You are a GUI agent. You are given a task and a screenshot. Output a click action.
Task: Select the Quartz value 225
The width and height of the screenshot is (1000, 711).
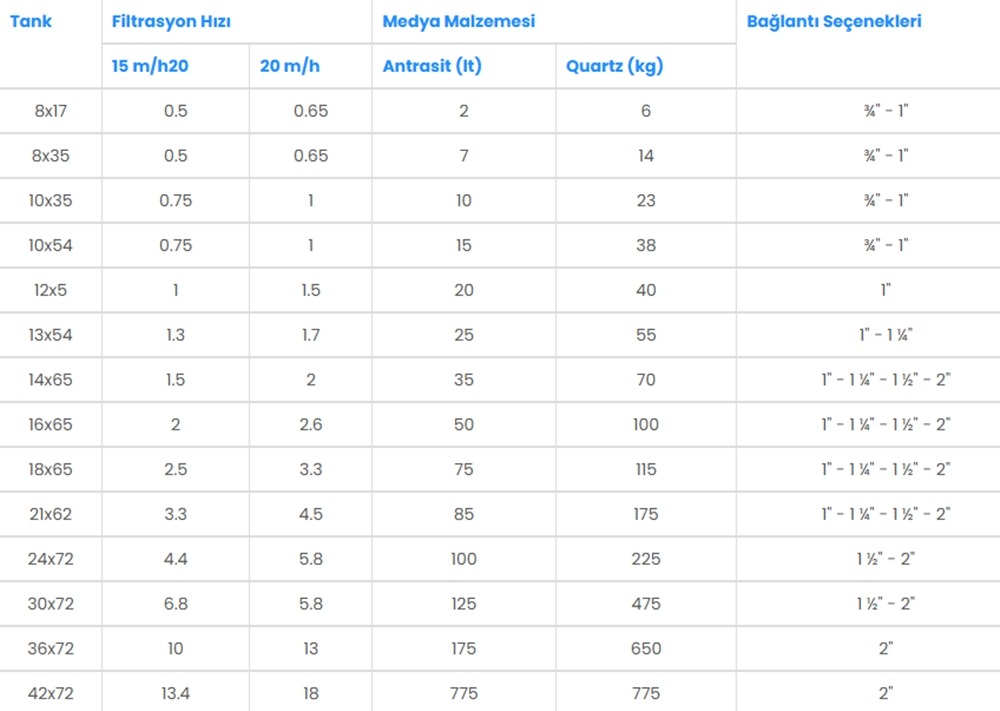(646, 559)
